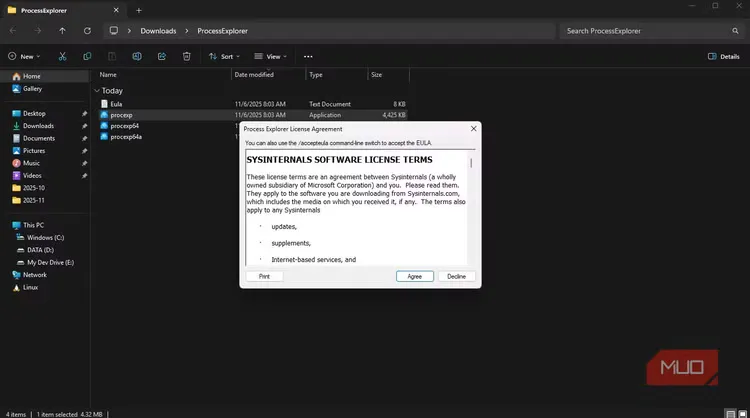Switch to large thumbnails view icon in status bar

(742, 414)
